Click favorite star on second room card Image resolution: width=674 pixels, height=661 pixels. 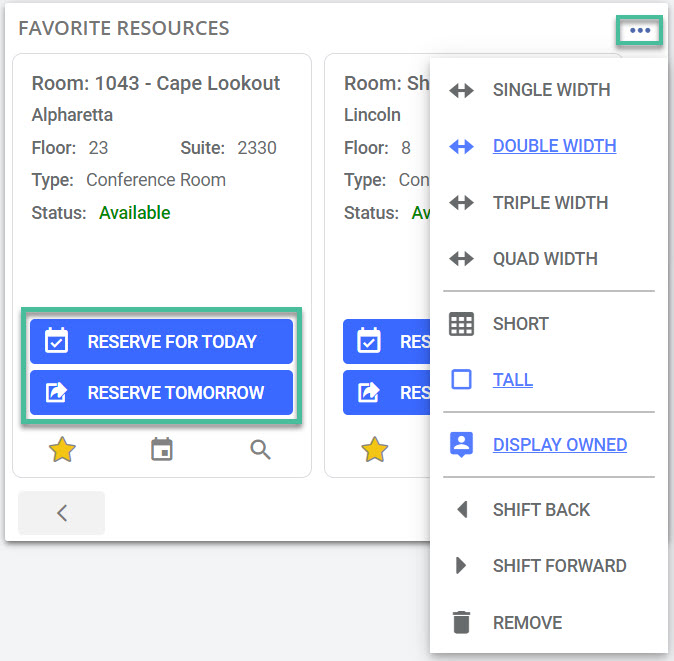(x=374, y=450)
